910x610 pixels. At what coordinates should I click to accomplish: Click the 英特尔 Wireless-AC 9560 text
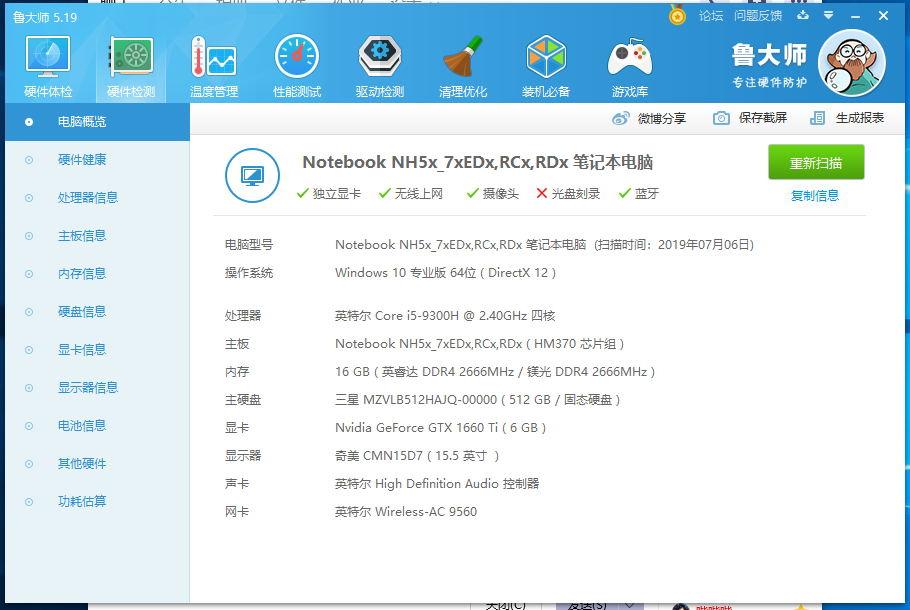click(x=406, y=512)
